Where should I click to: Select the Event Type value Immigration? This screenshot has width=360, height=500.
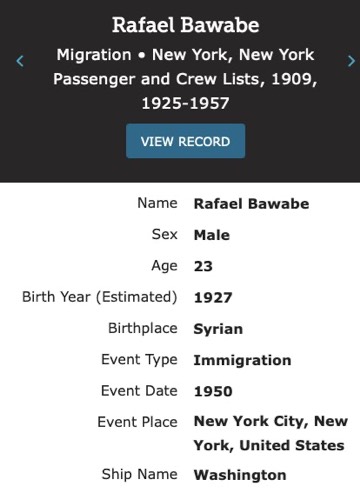click(242, 360)
